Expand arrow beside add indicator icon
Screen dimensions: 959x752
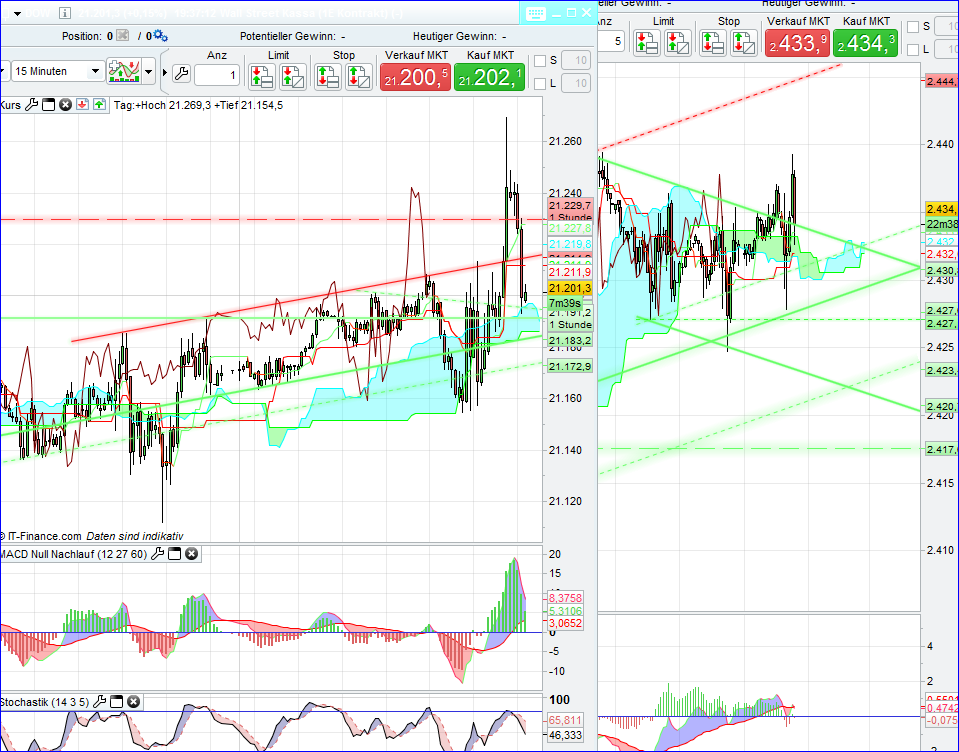149,72
